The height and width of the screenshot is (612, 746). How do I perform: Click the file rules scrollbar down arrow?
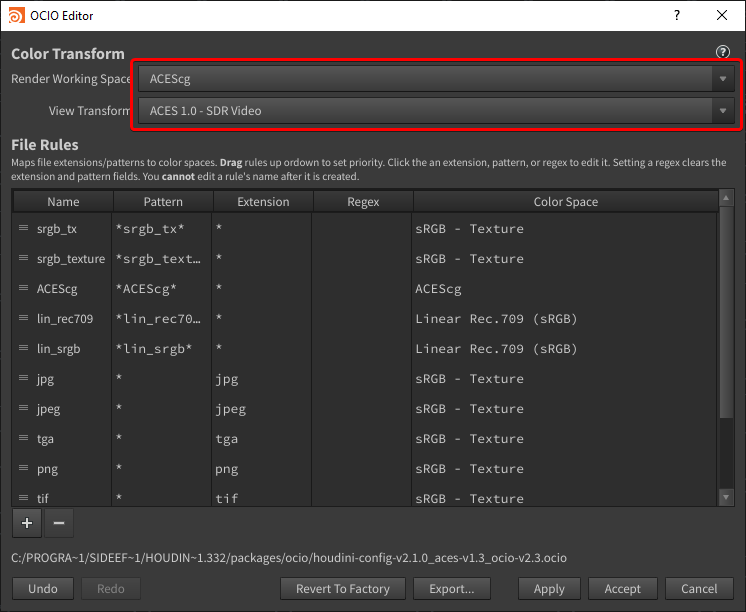tap(726, 497)
